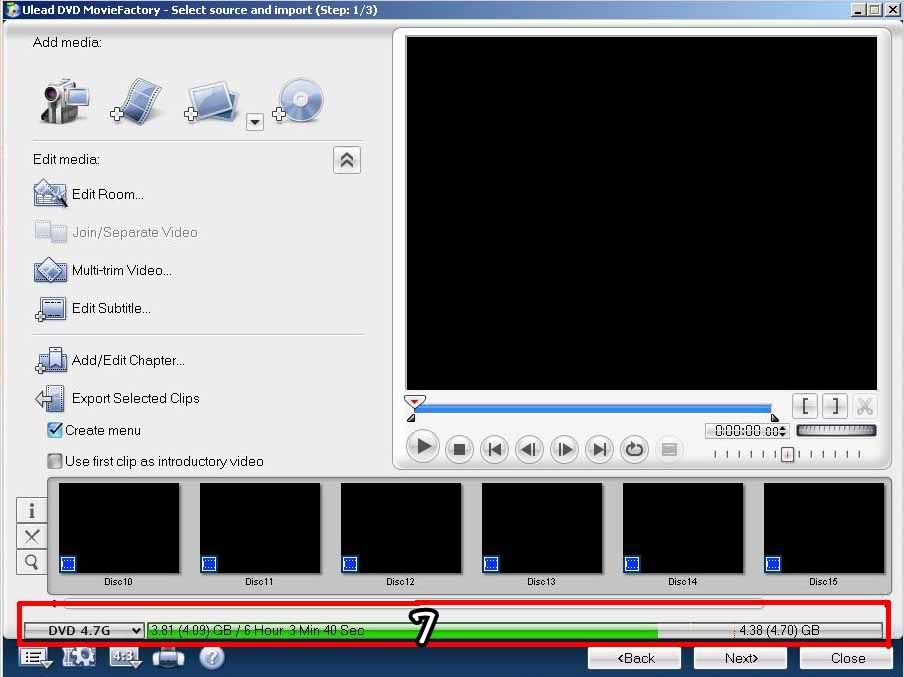This screenshot has width=904, height=677.
Task: Toggle the repeat loop playback icon
Action: [634, 449]
